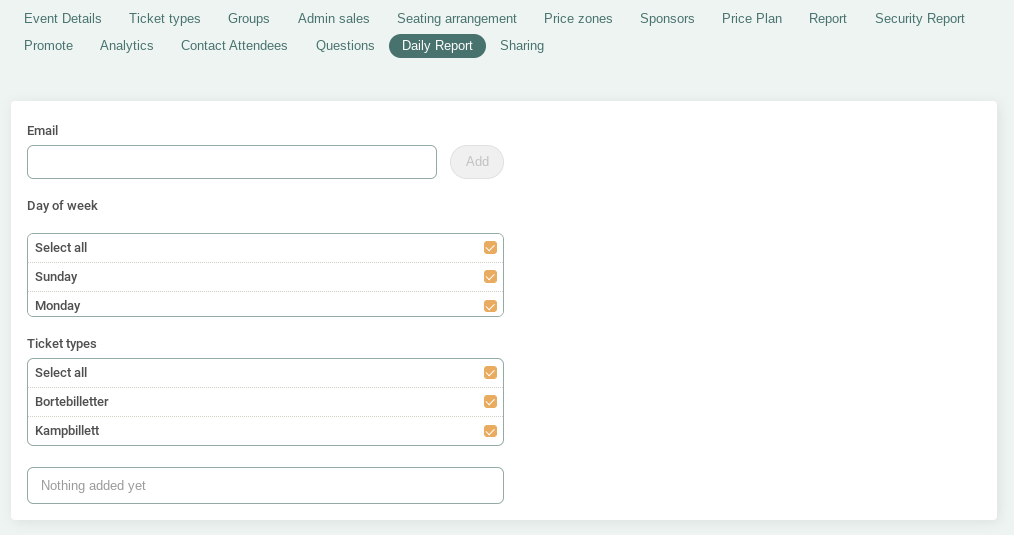Open the Price zones tab
Screen dimensions: 1014x535
click(x=578, y=19)
